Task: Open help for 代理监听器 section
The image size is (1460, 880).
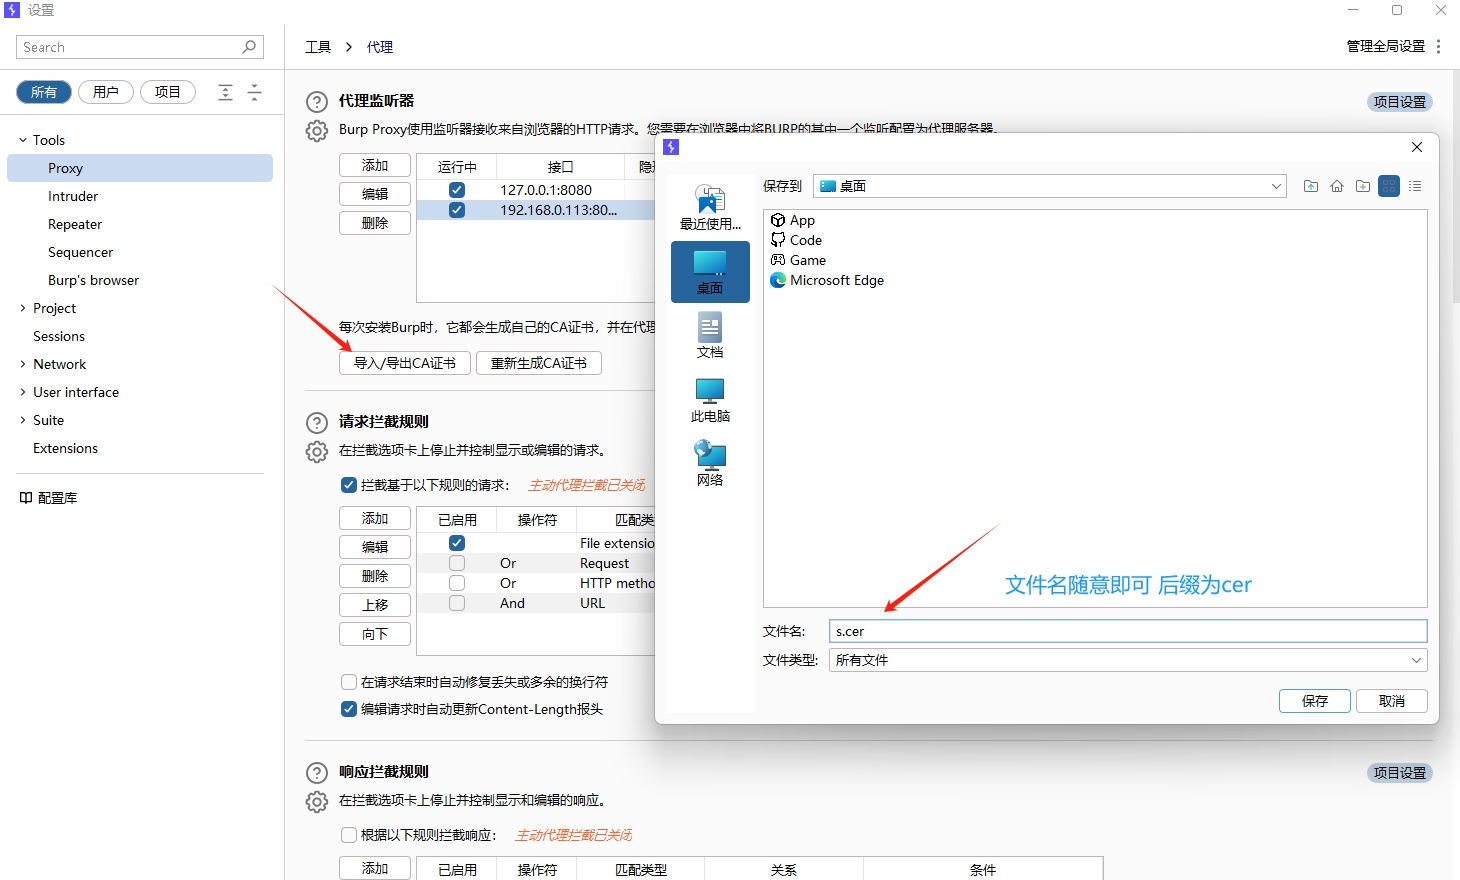Action: click(317, 102)
